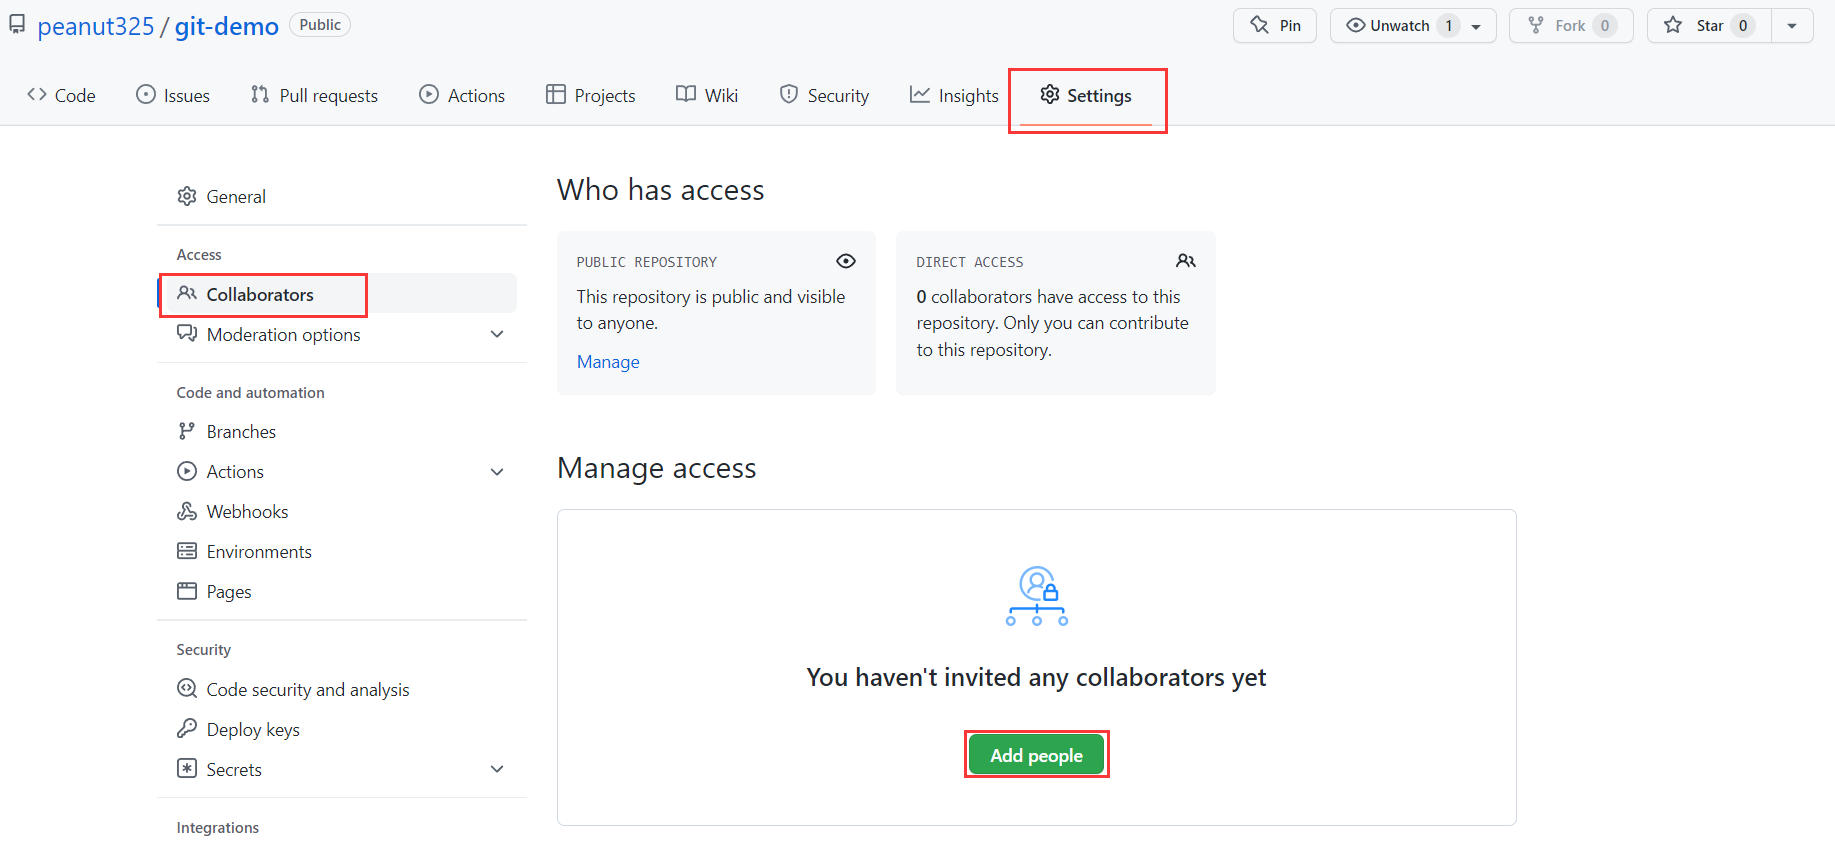Click the people icon beside Collaborators
This screenshot has width=1835, height=845.
click(x=187, y=293)
